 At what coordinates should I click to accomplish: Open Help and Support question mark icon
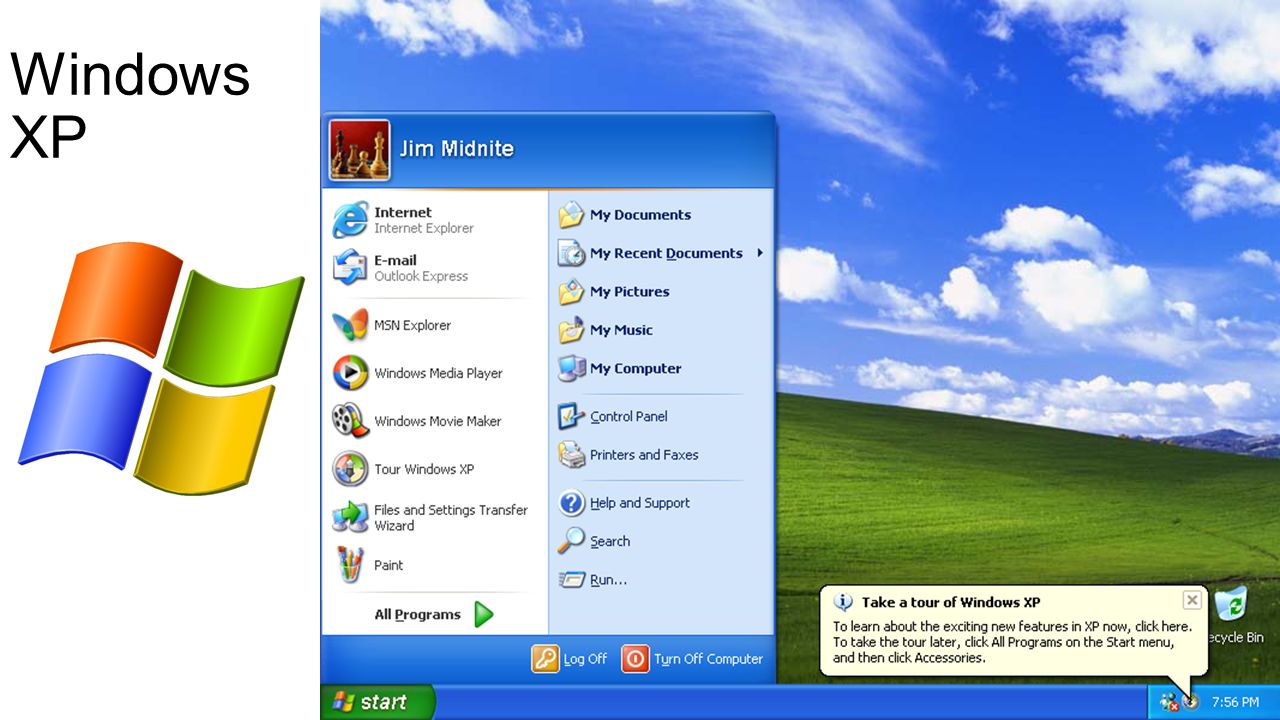pos(571,503)
